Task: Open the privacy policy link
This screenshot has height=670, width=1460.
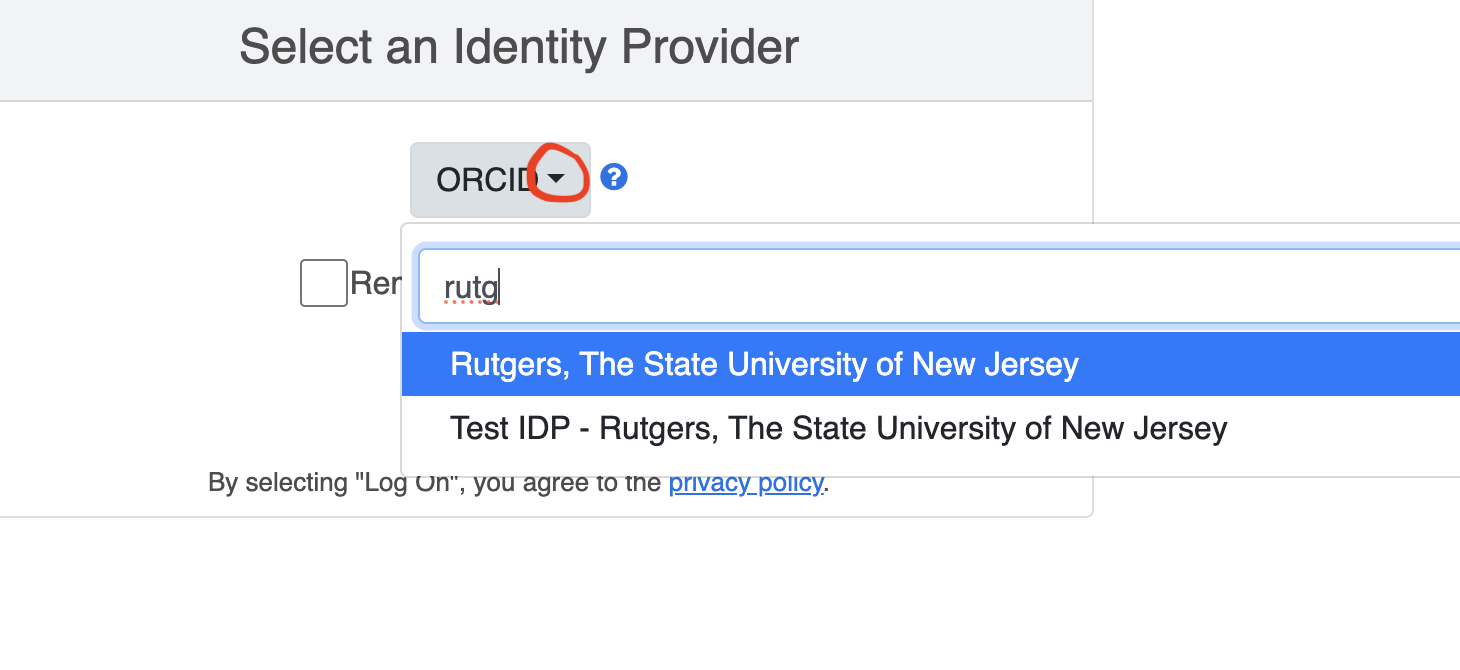Action: (746, 484)
